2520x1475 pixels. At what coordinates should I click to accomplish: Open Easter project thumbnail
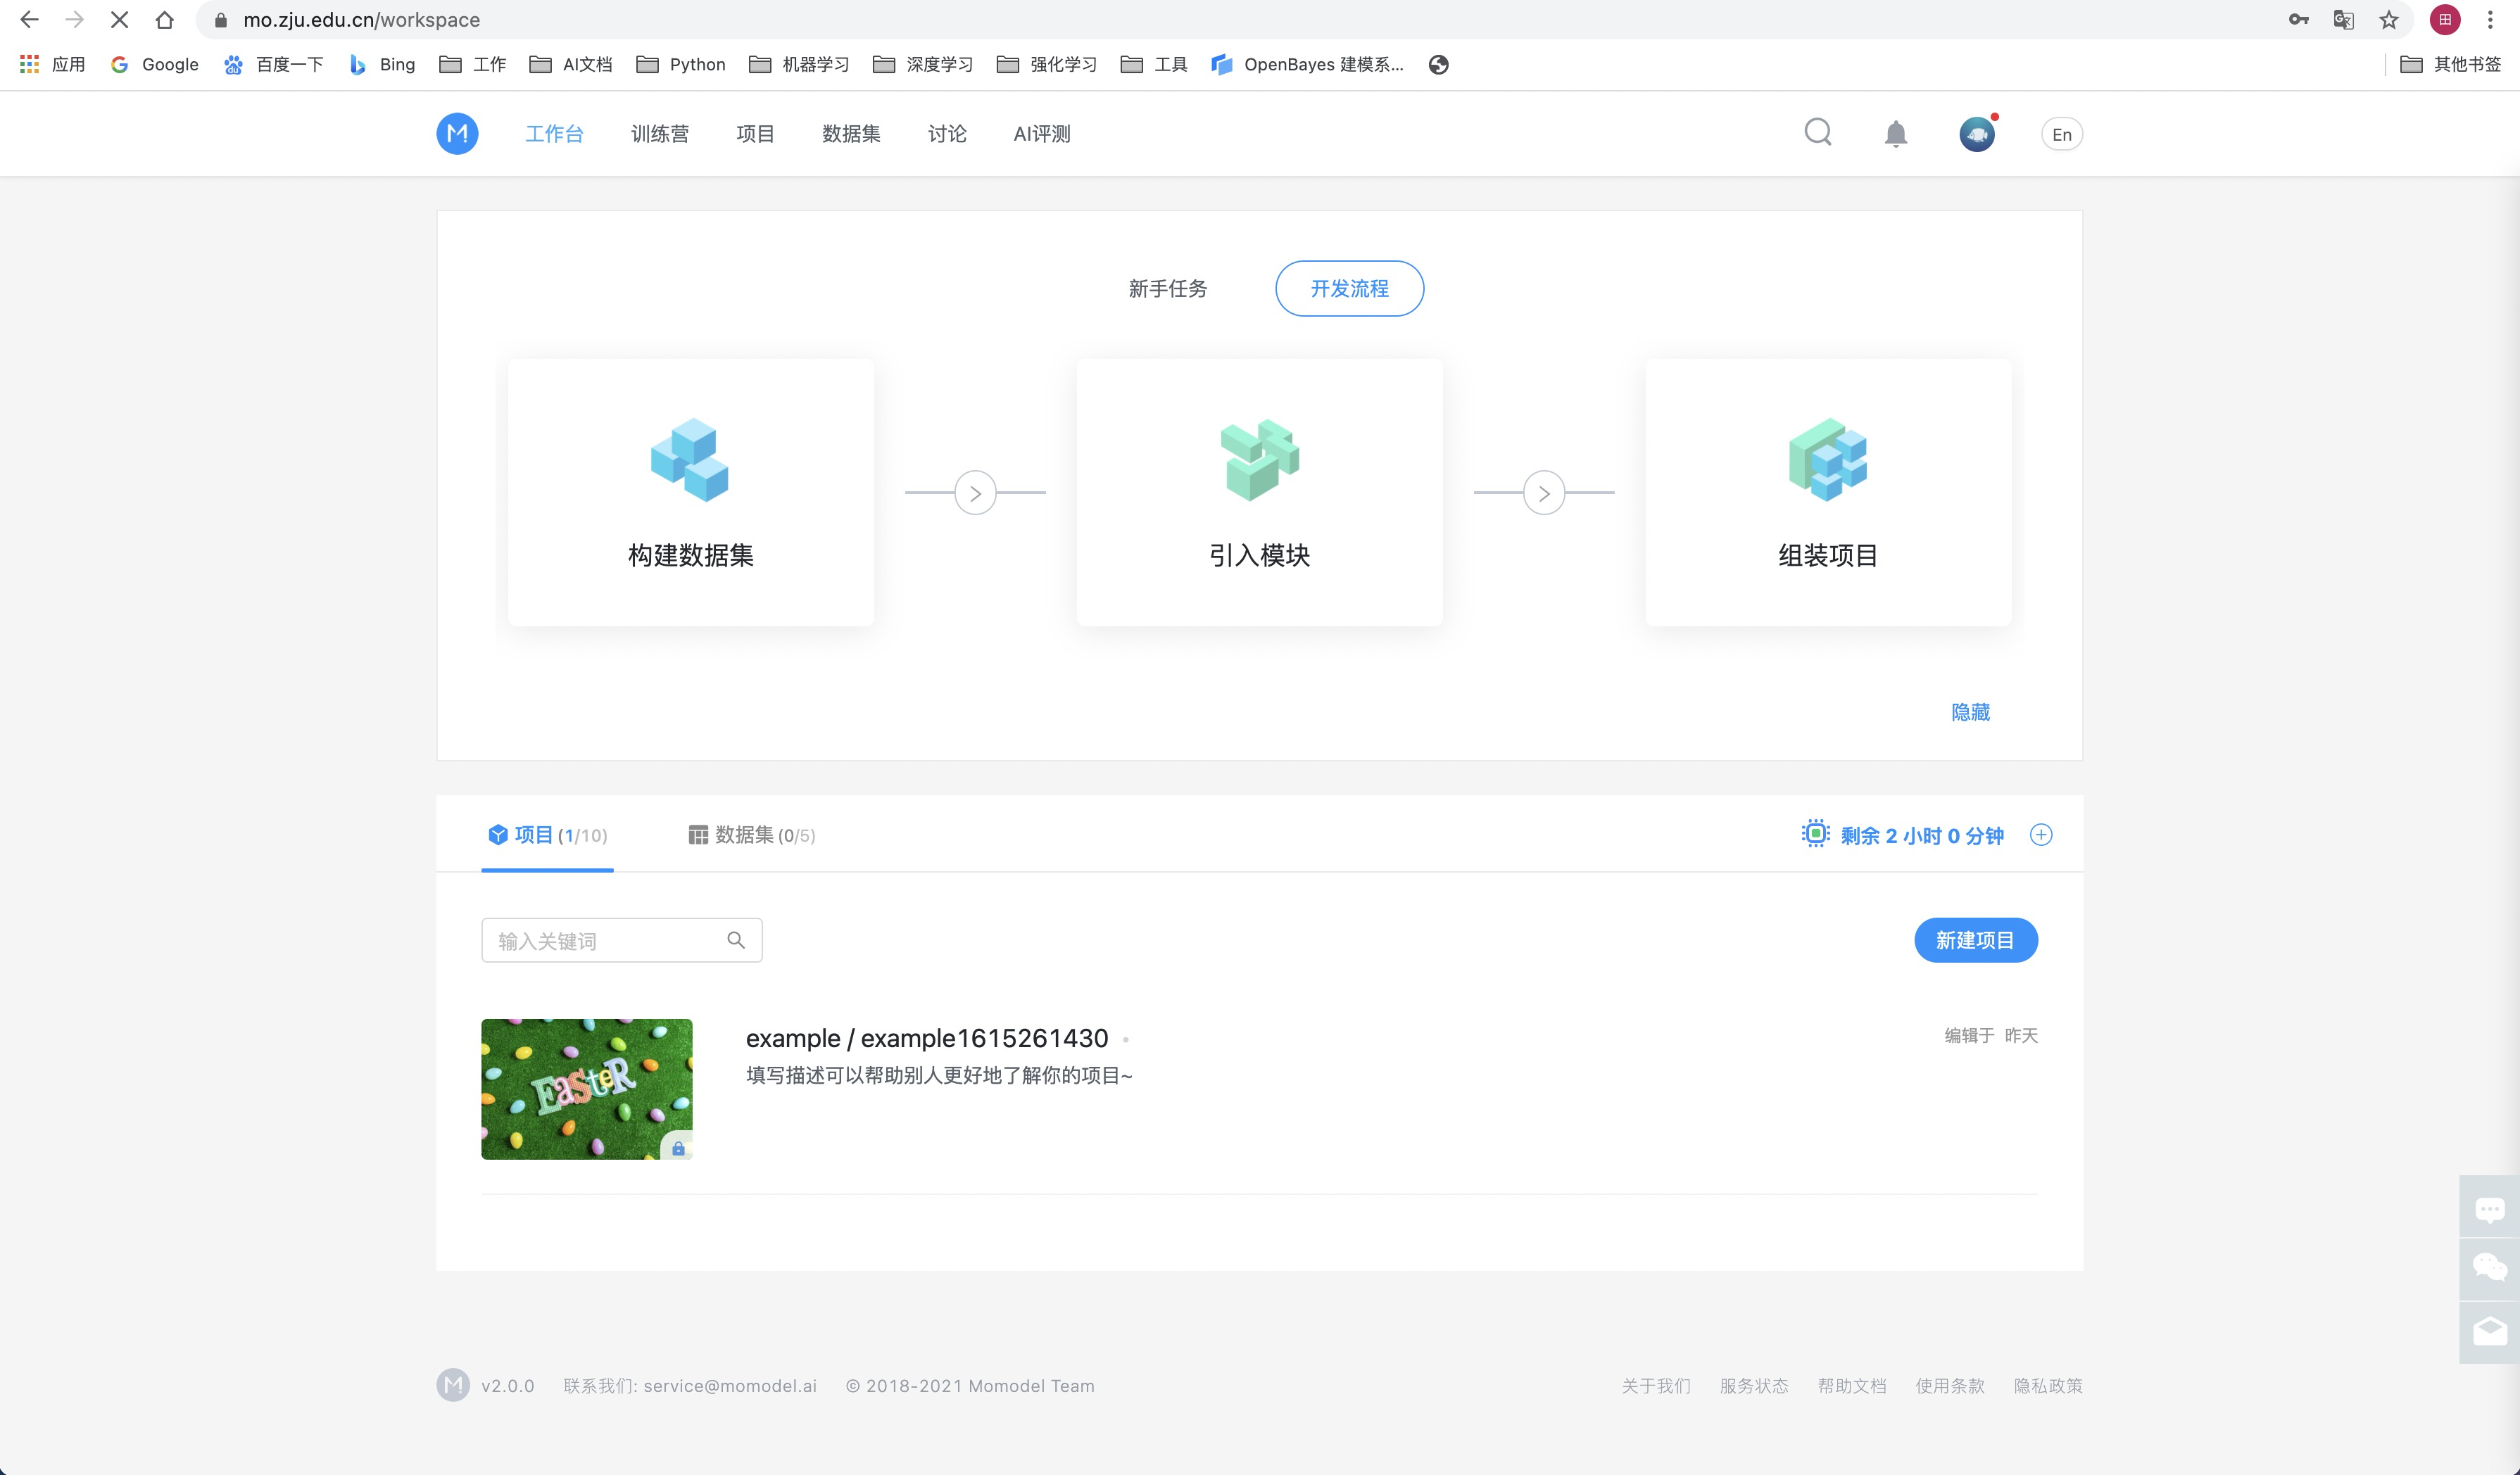[x=586, y=1089]
